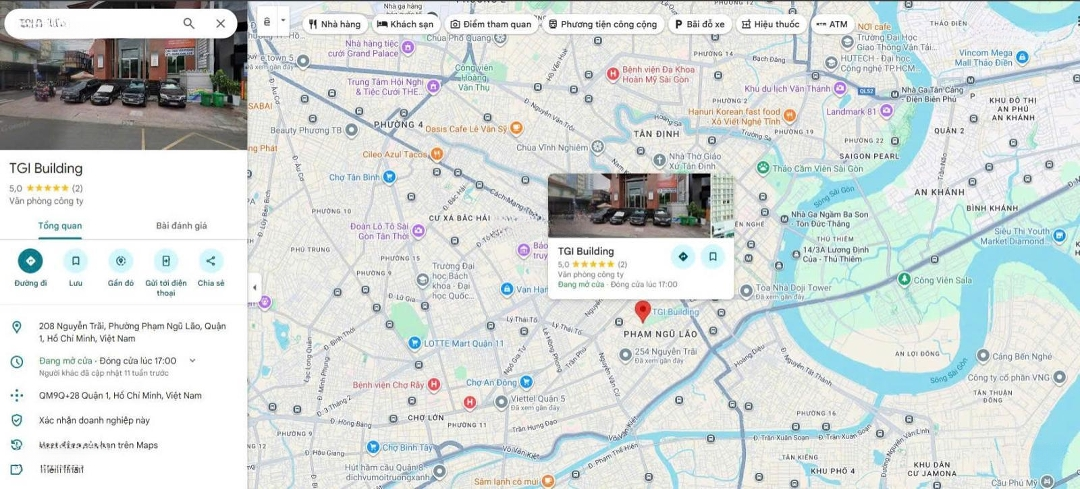Save the place with the Lưu icon
The height and width of the screenshot is (489, 1080).
[x=75, y=261]
